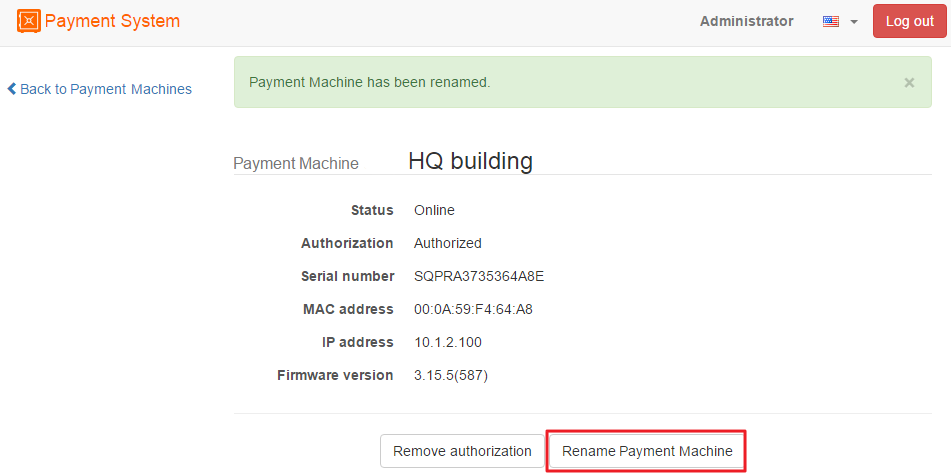Select firmware version 3.15.5(587) text
This screenshot has height=475, width=951.
[x=450, y=375]
